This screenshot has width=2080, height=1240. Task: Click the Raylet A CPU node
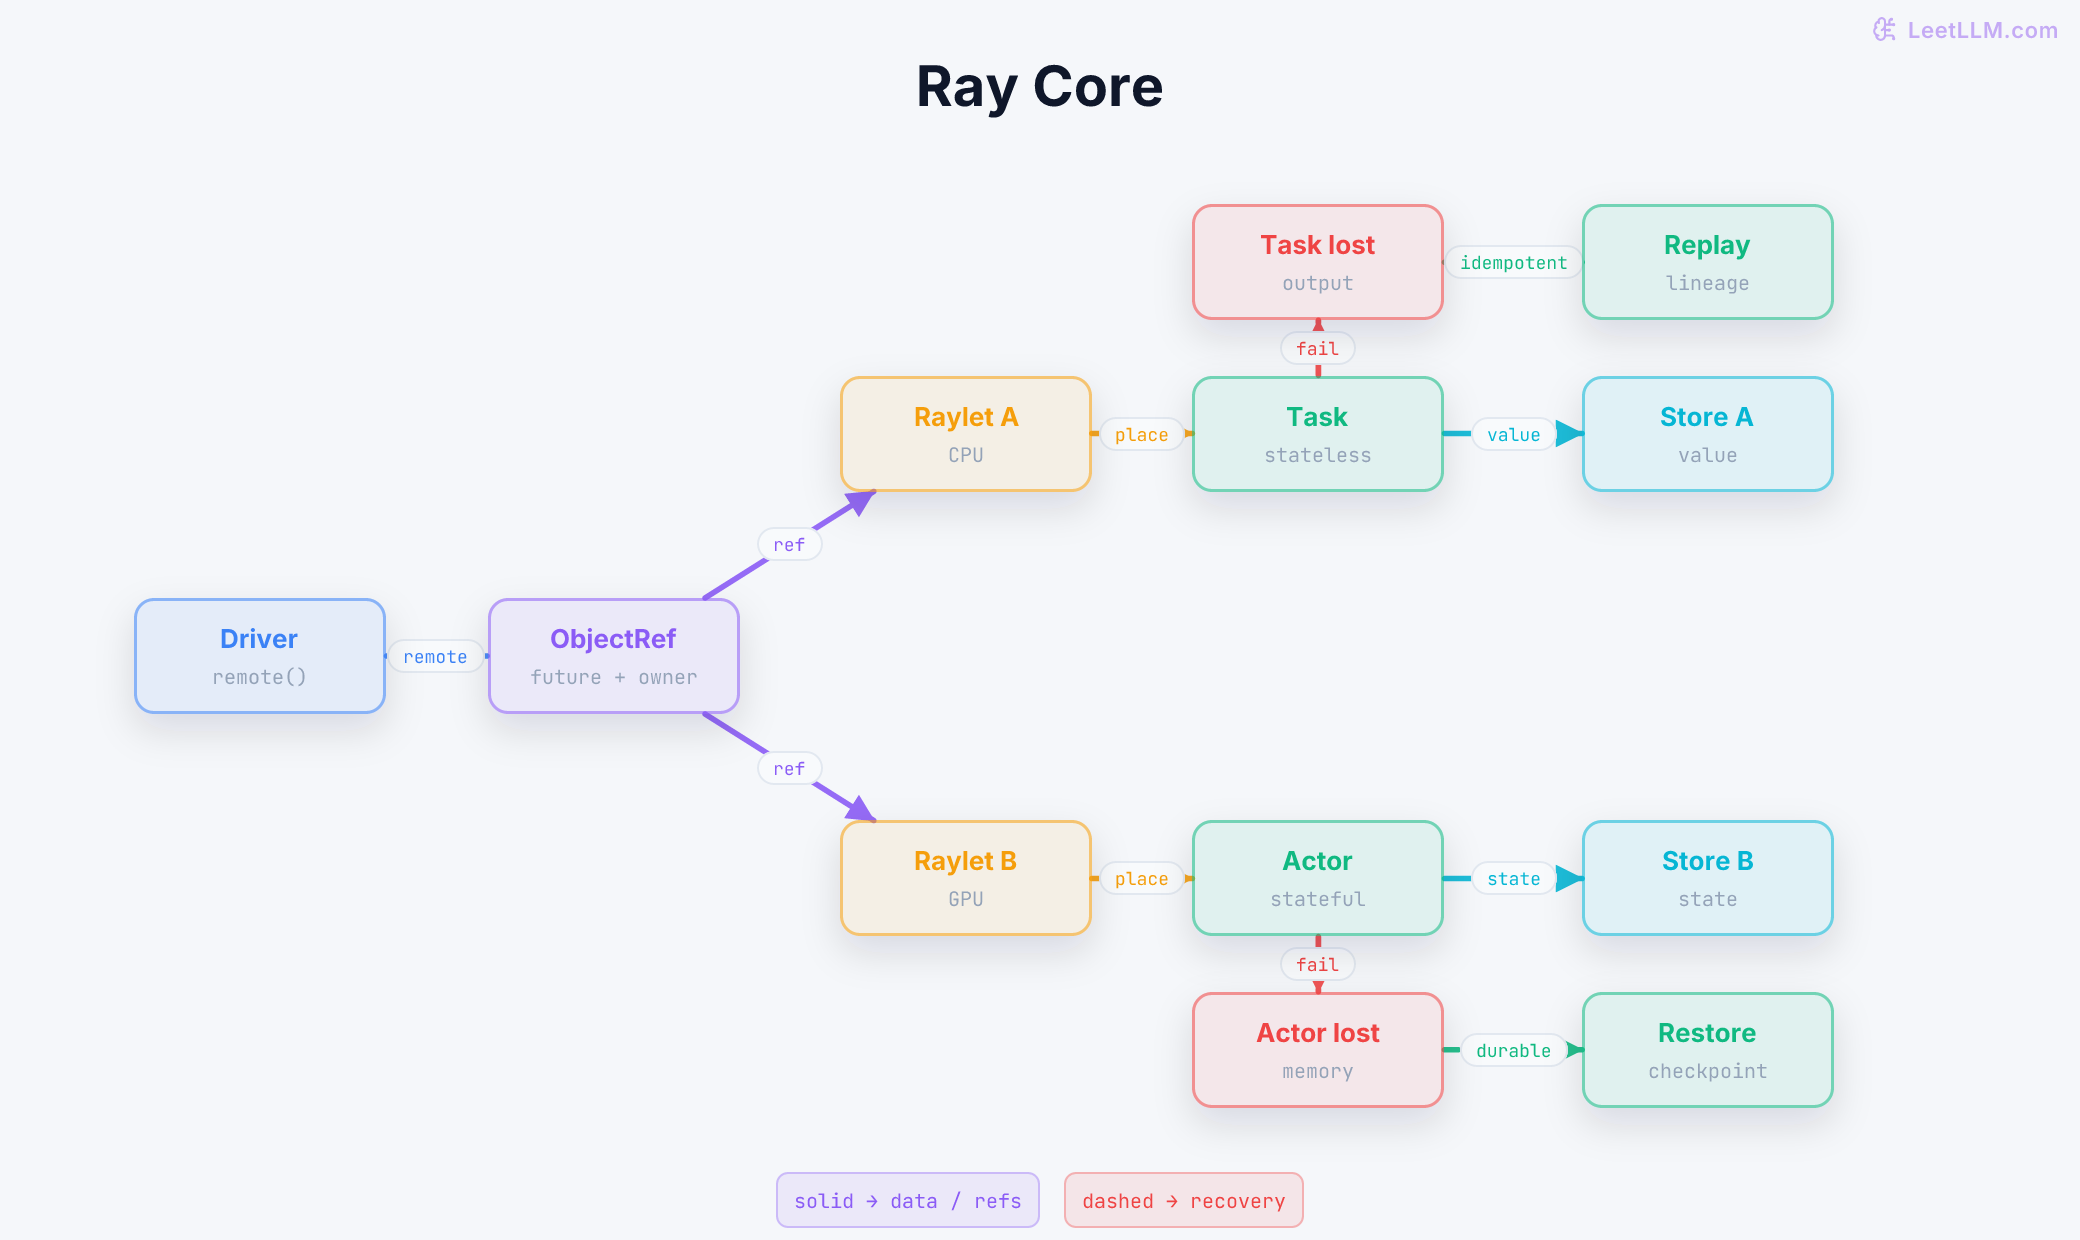(966, 434)
